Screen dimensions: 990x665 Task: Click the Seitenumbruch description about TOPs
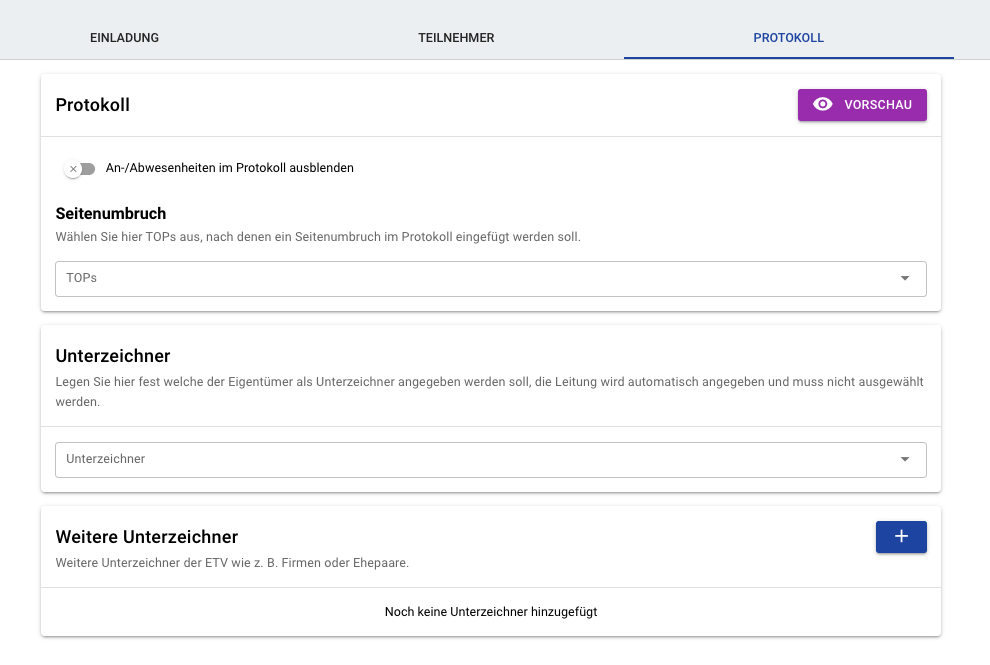point(318,237)
